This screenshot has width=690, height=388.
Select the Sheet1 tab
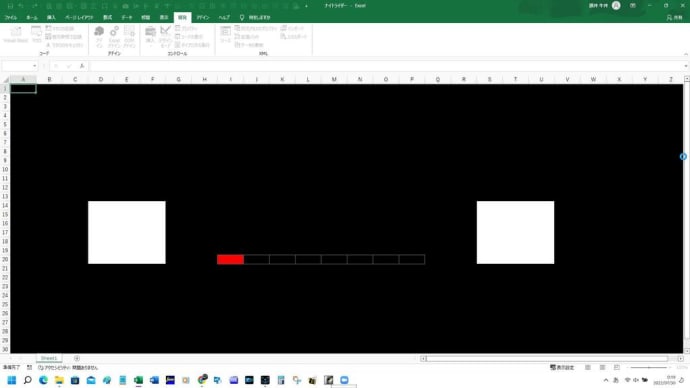[x=49, y=359]
